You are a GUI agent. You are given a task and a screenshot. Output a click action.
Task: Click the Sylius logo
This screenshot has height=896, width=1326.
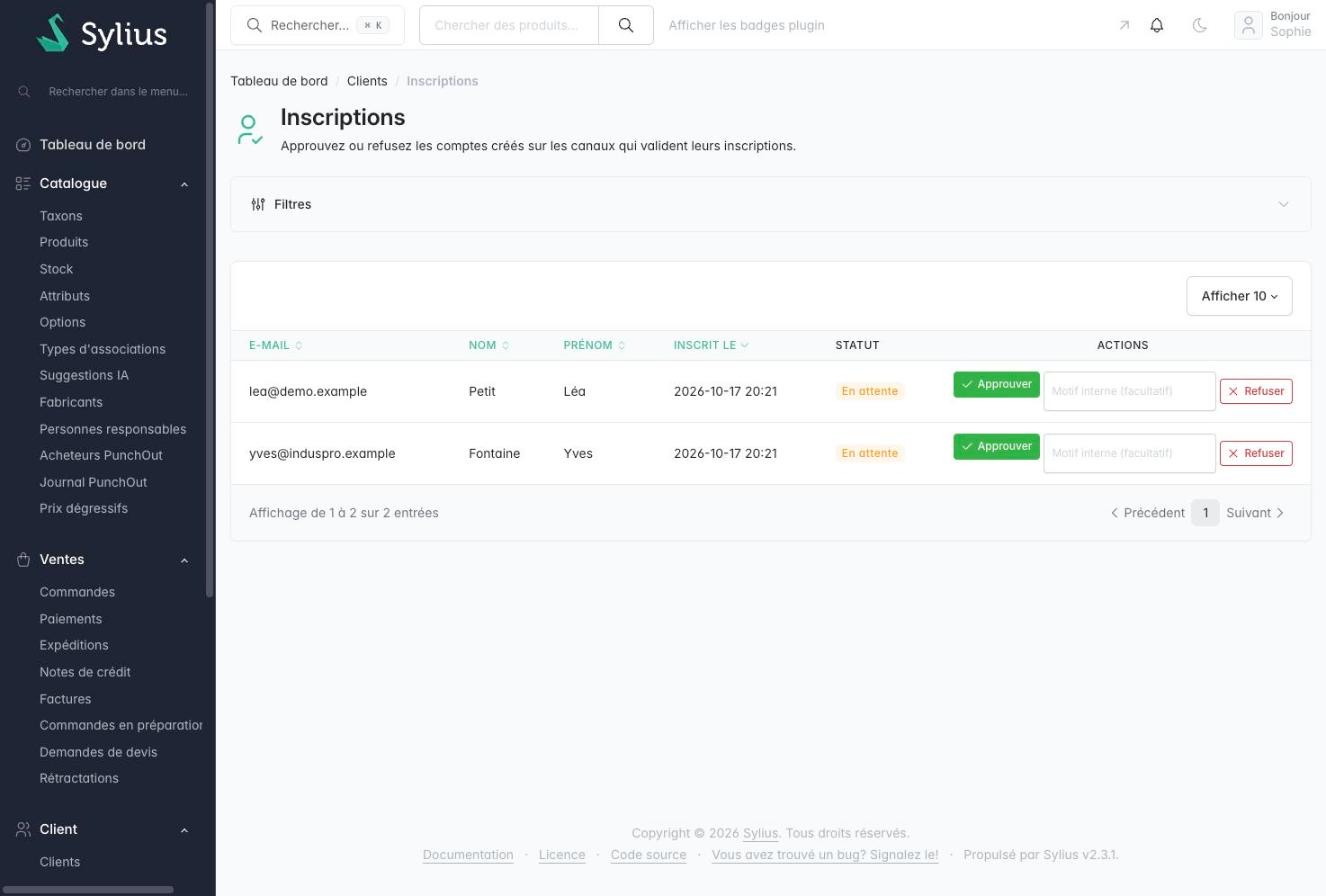tap(102, 33)
